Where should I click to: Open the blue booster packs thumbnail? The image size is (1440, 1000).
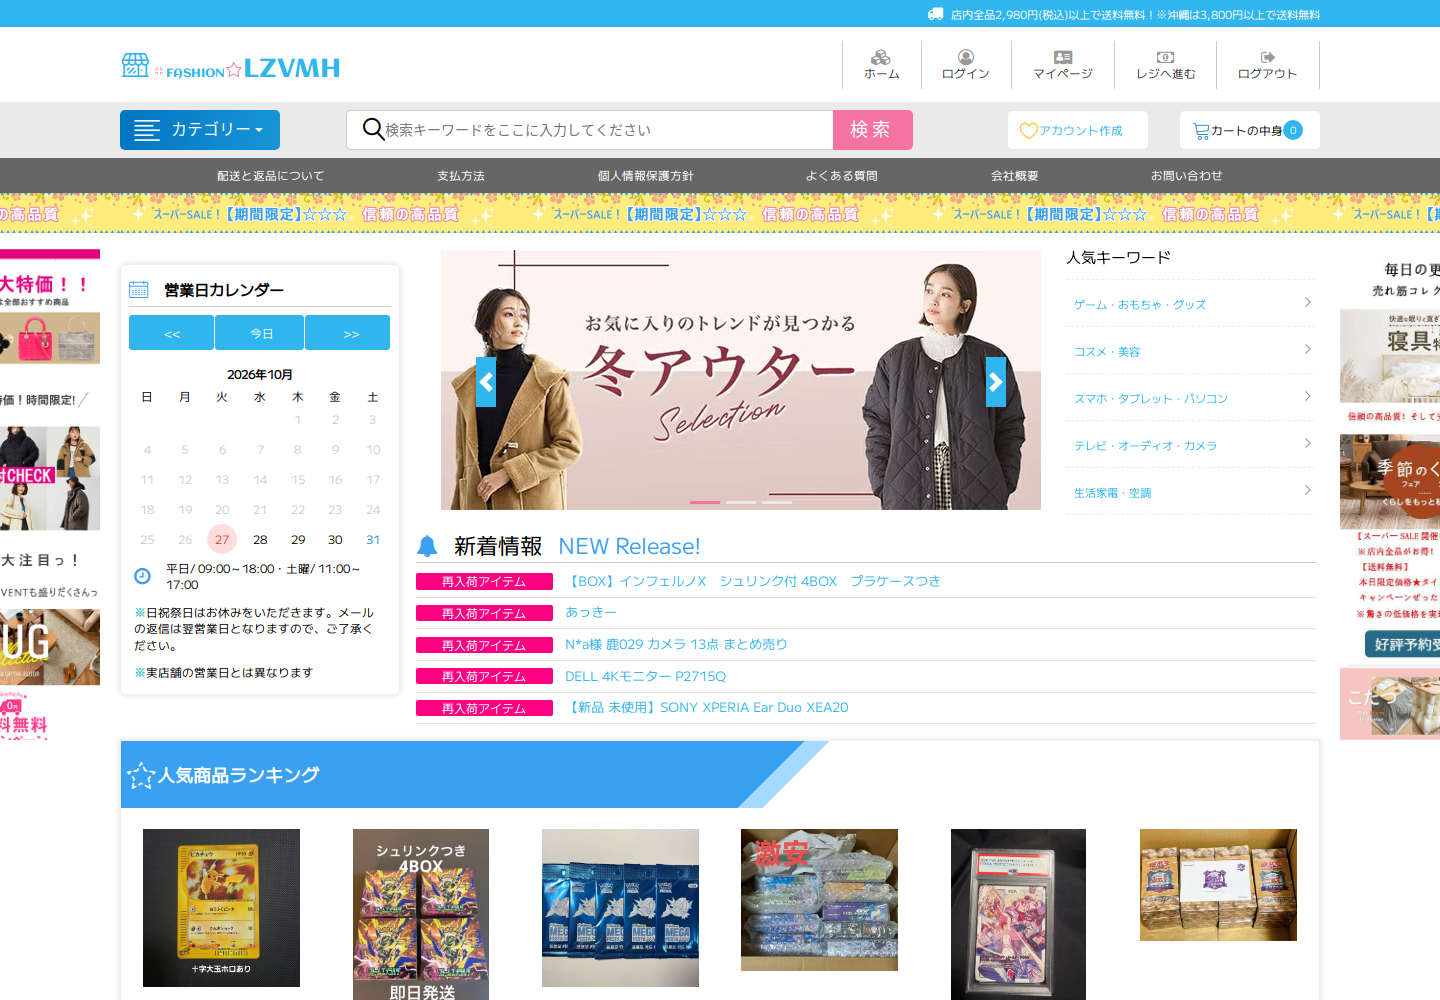620,908
